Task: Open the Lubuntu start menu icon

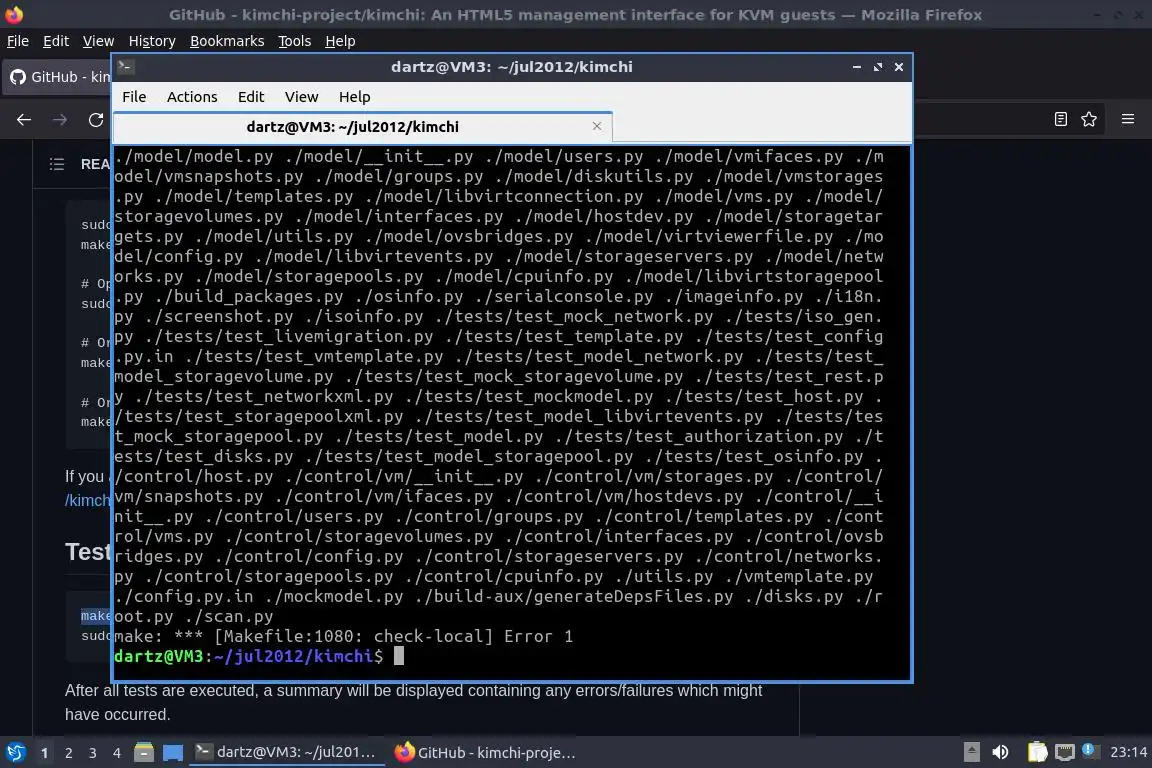Action: 15,753
